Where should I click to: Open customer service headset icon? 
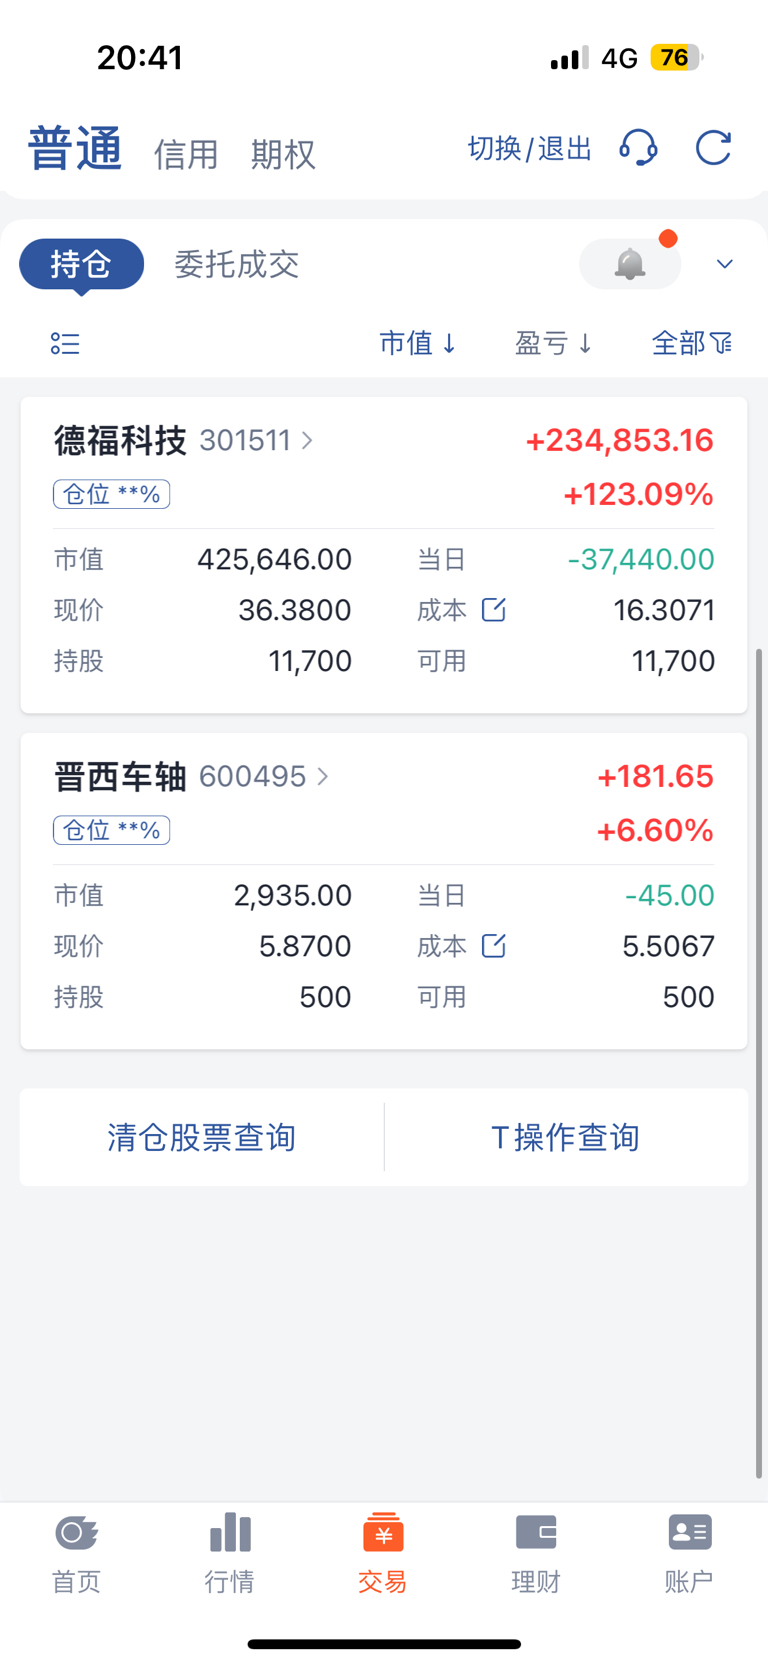(638, 148)
